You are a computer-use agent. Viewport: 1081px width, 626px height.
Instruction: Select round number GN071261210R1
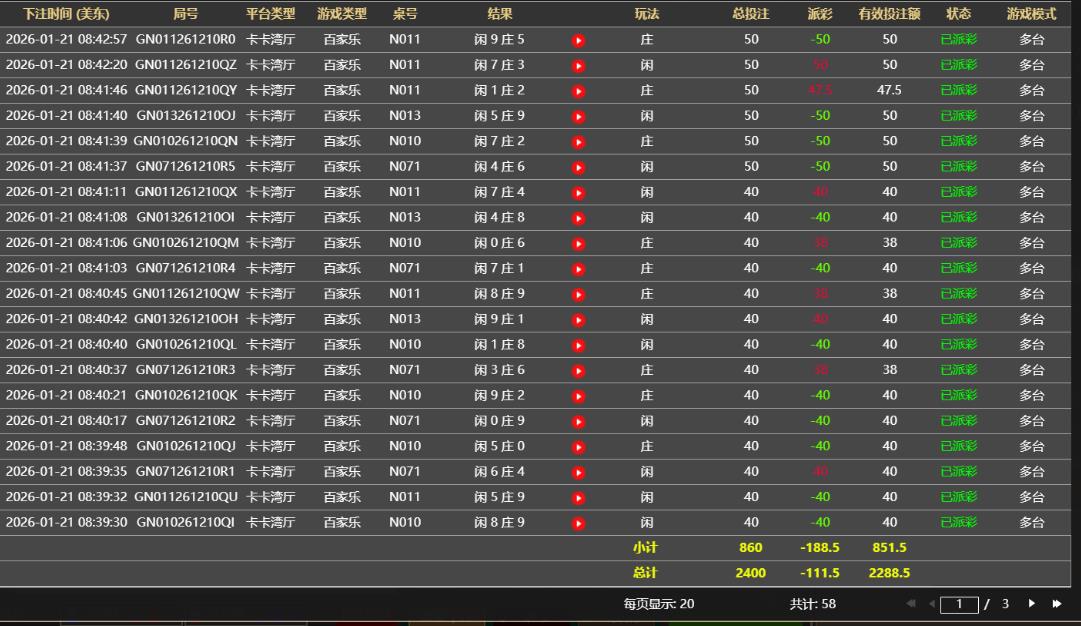point(186,471)
